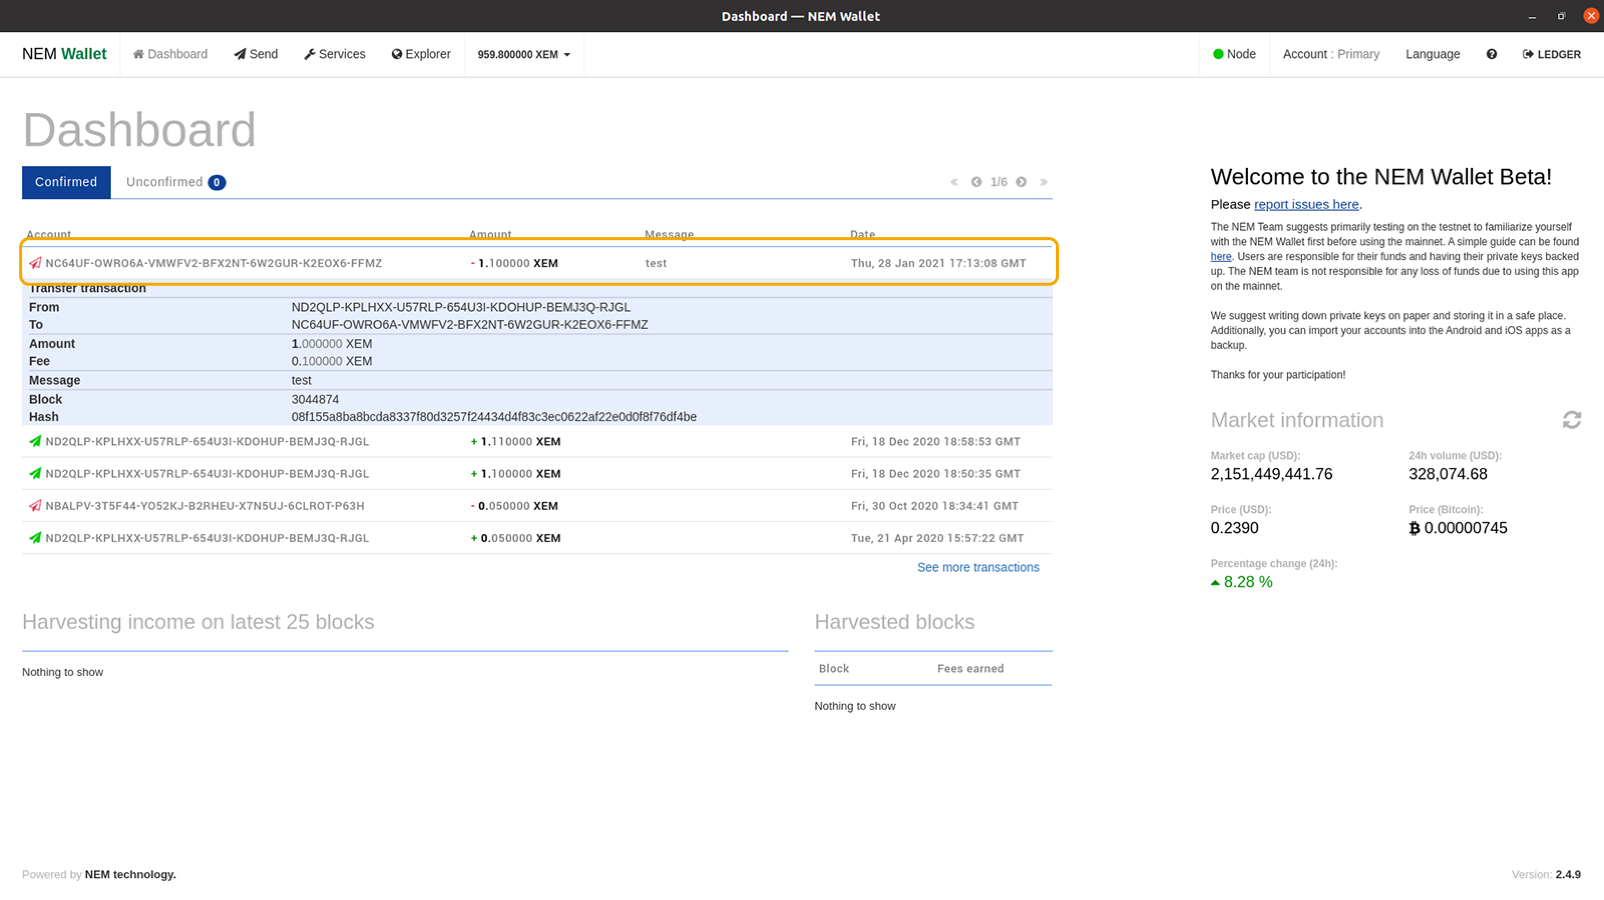
Task: Click the red send icon on NC64UF row
Action: [35, 263]
